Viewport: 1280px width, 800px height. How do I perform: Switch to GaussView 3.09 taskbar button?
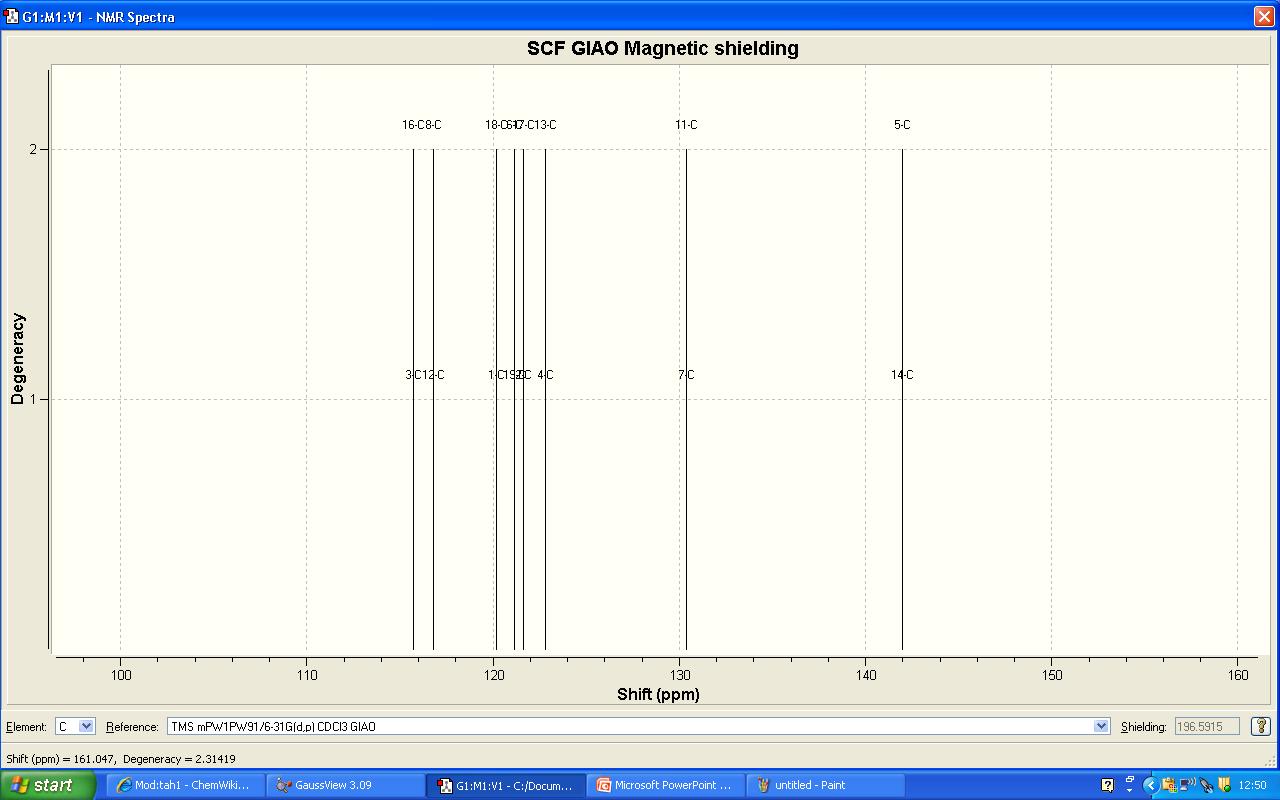[344, 785]
